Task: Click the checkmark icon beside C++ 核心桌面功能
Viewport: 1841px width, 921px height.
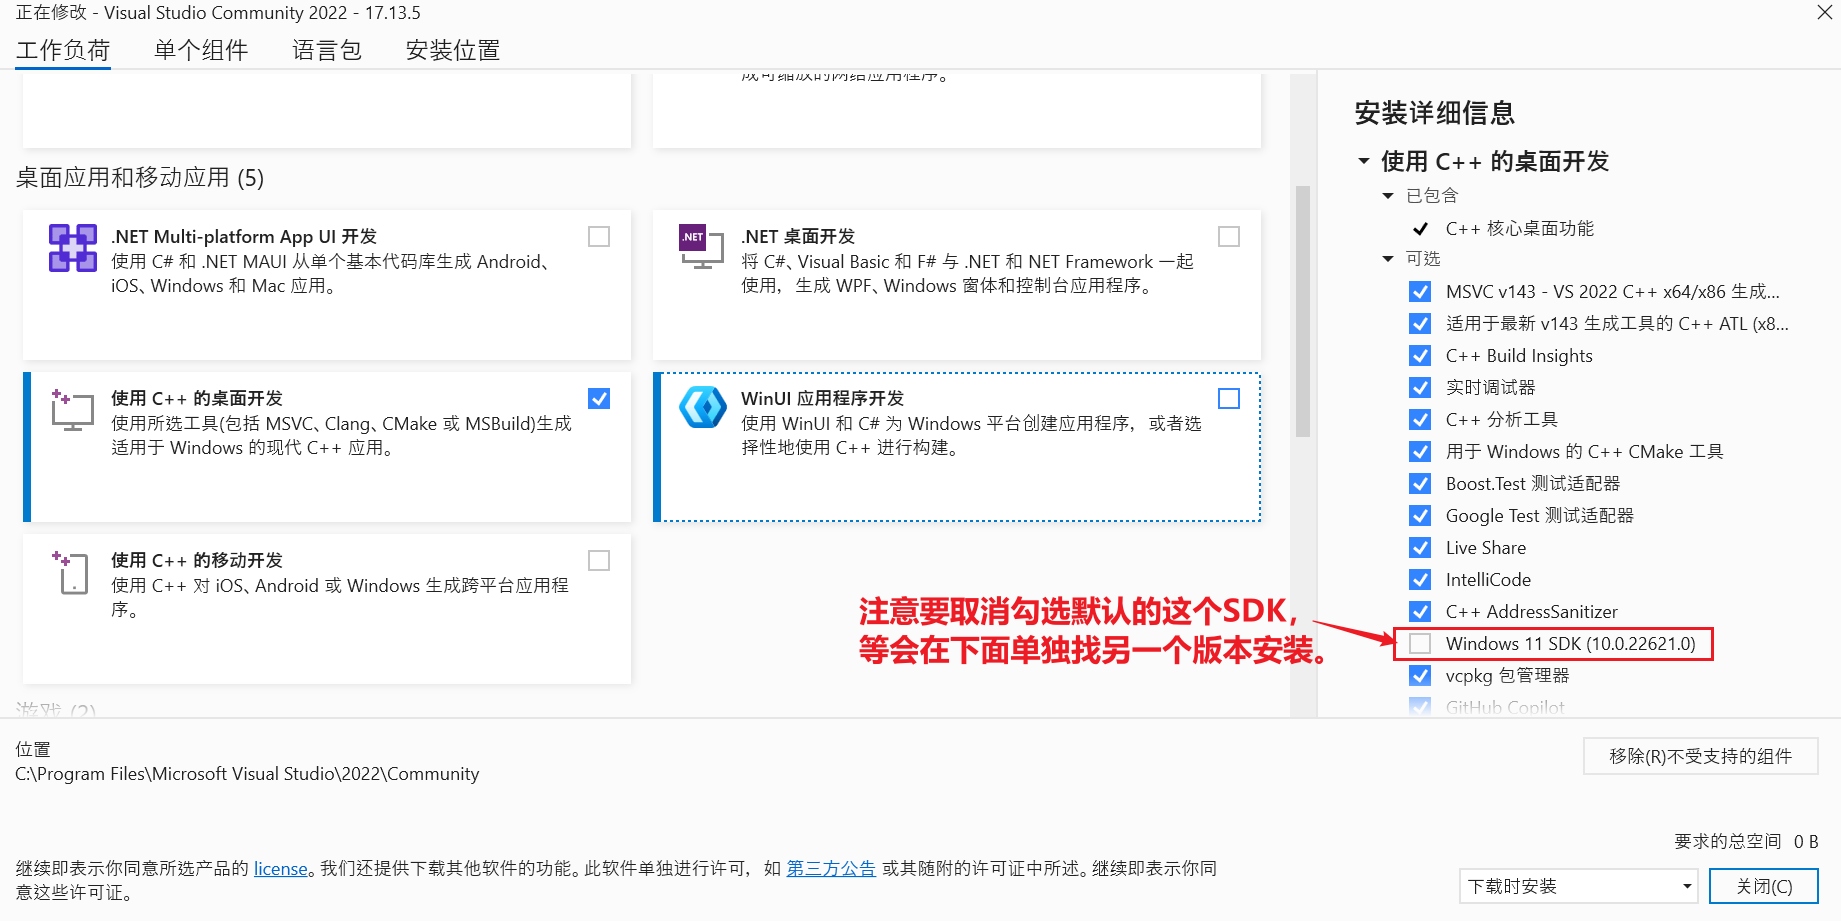Action: [1420, 229]
